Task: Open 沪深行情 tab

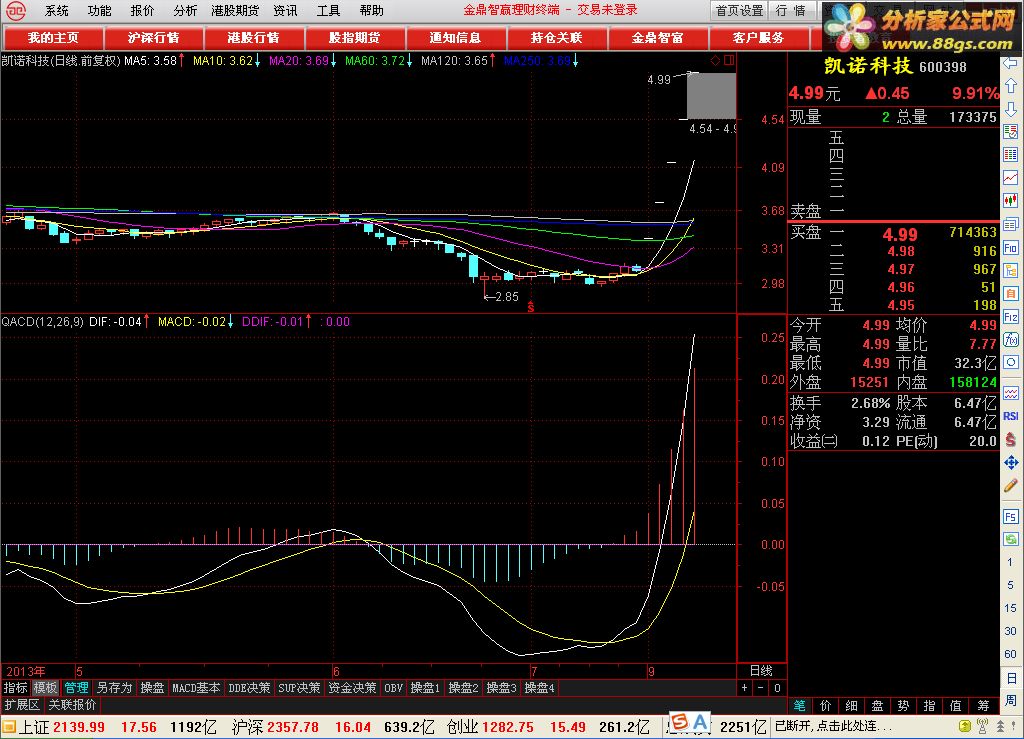Action: click(x=153, y=38)
